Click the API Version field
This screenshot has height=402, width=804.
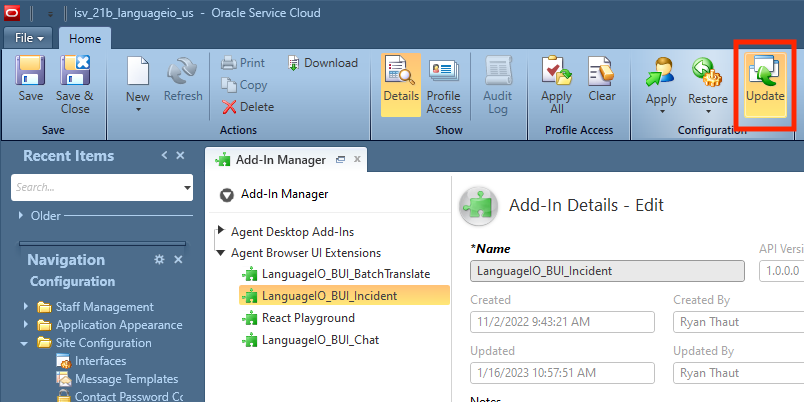pos(781,271)
